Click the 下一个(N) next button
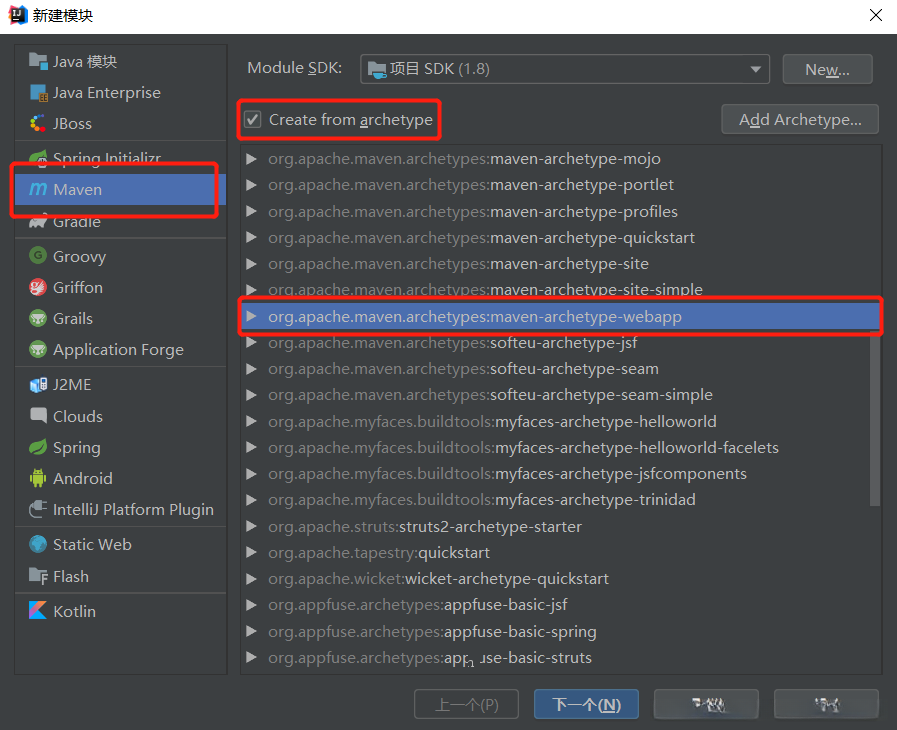 [586, 704]
